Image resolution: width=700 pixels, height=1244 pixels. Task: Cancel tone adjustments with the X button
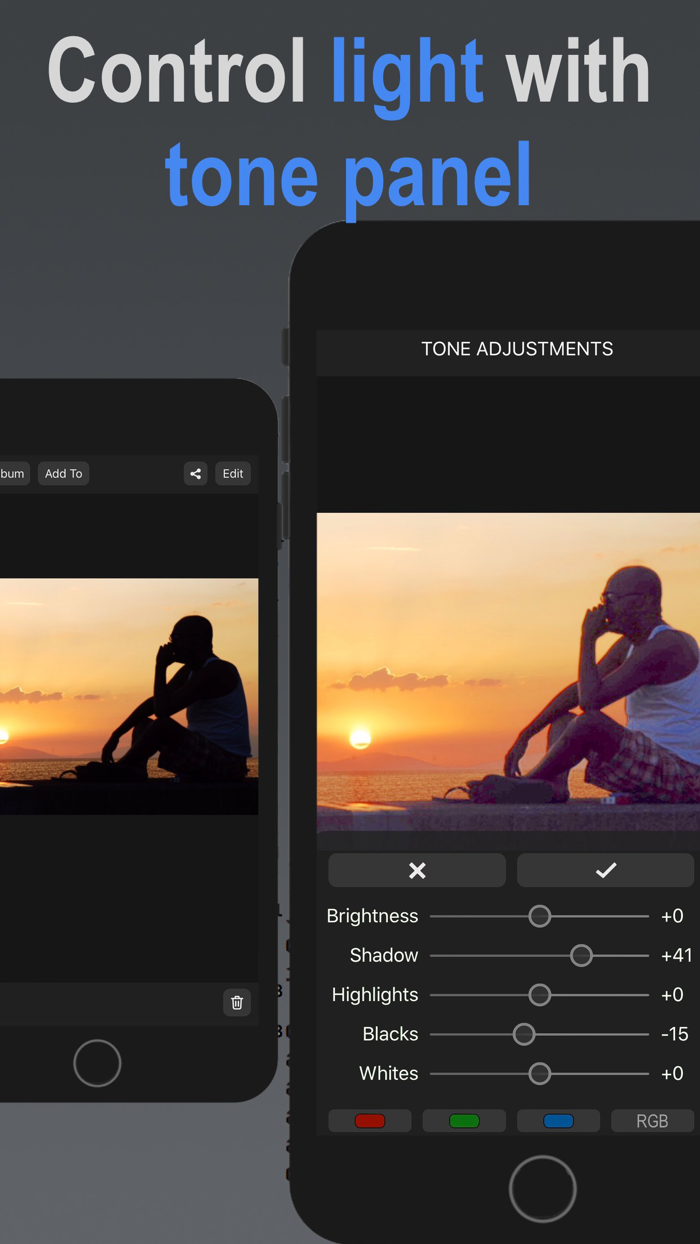[x=417, y=871]
